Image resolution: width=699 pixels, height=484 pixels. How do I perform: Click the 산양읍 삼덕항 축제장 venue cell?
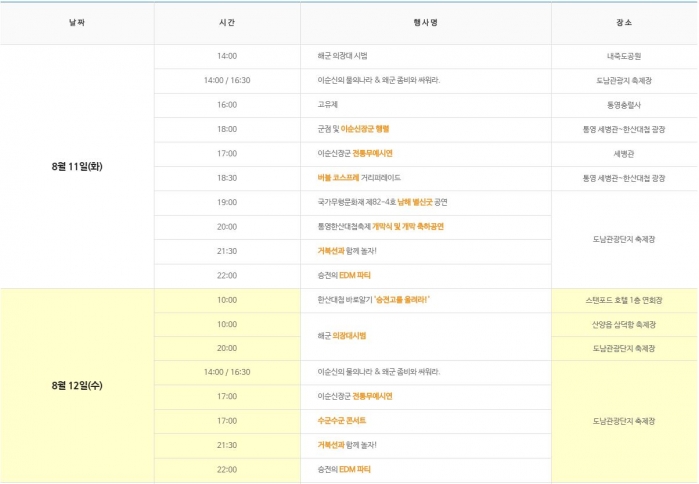[x=624, y=324]
